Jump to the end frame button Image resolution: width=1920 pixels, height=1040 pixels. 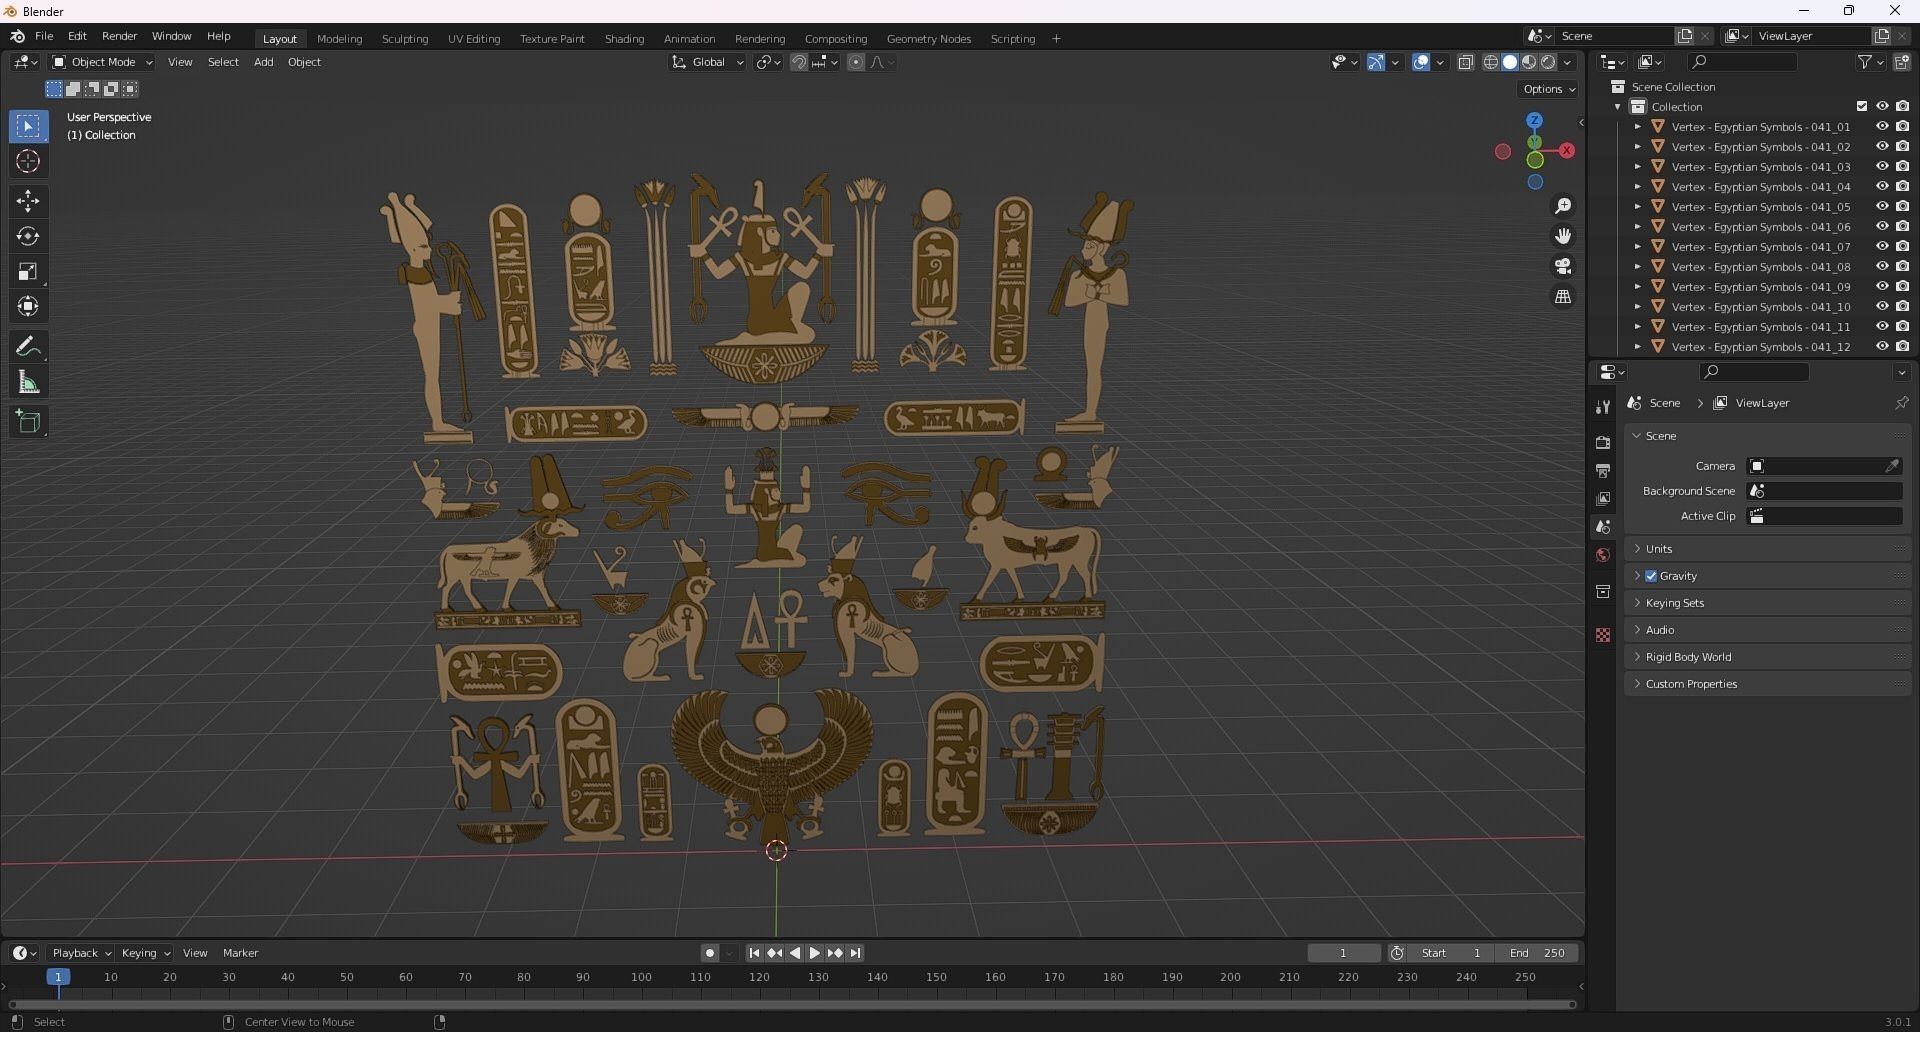tap(855, 953)
